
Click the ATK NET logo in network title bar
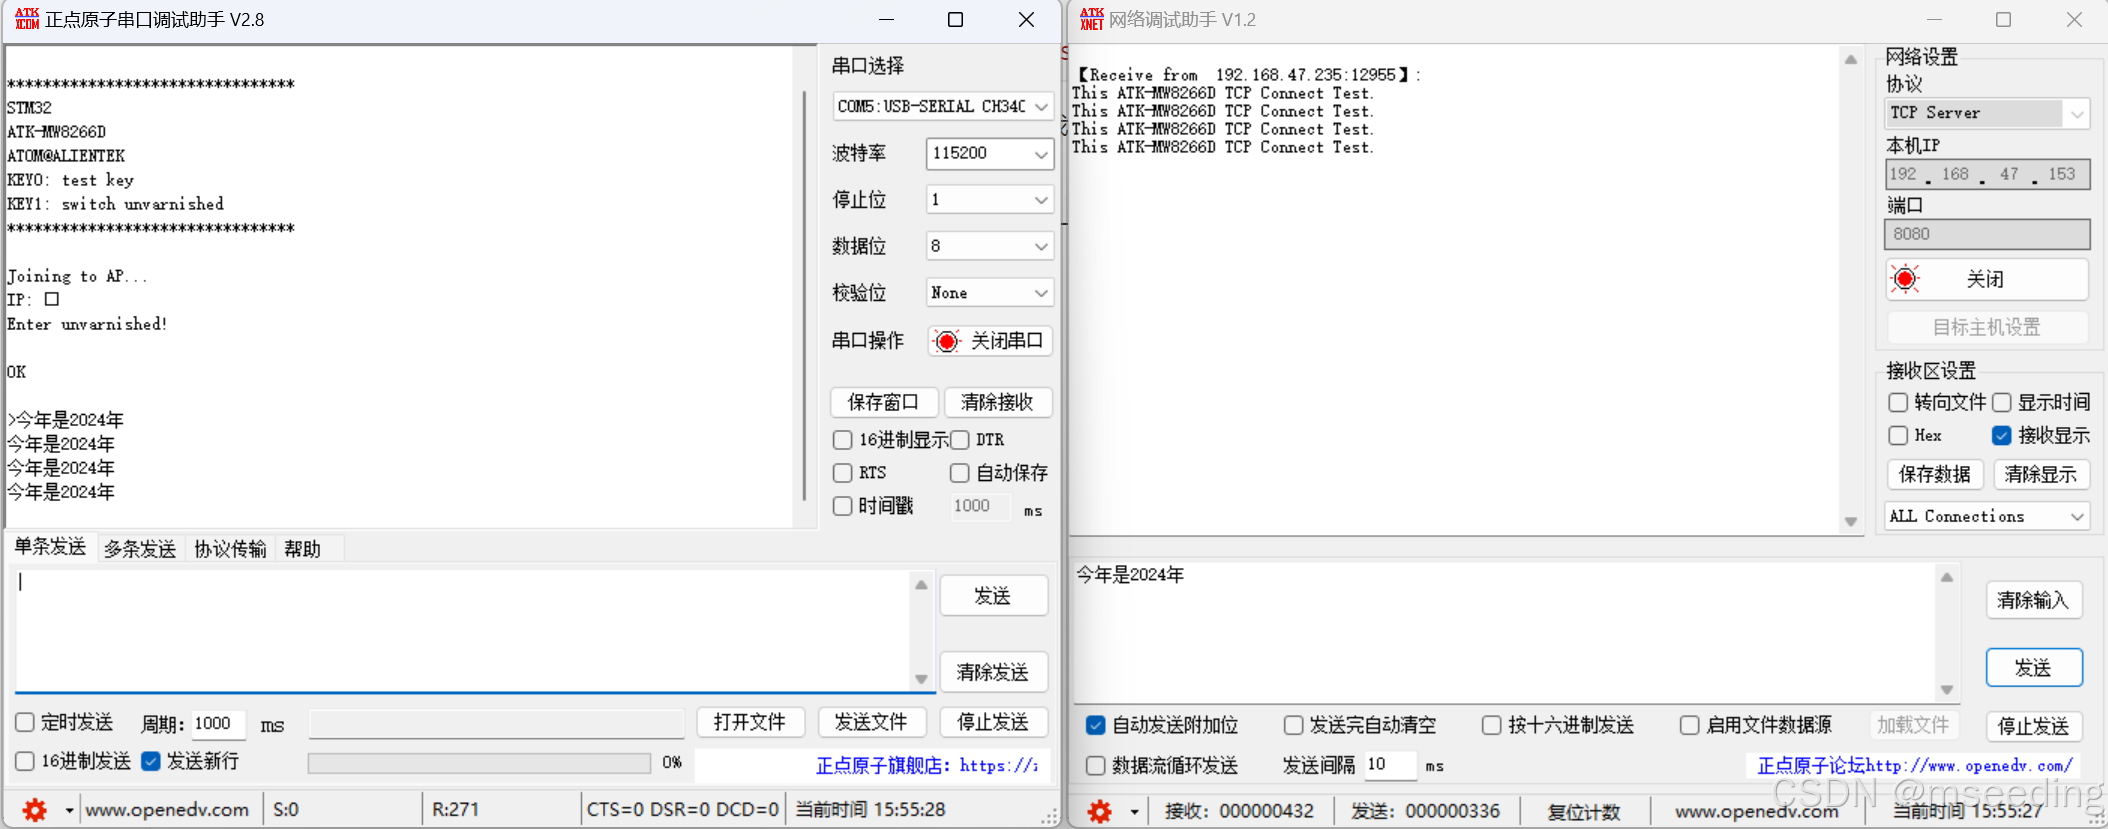pyautogui.click(x=1091, y=19)
